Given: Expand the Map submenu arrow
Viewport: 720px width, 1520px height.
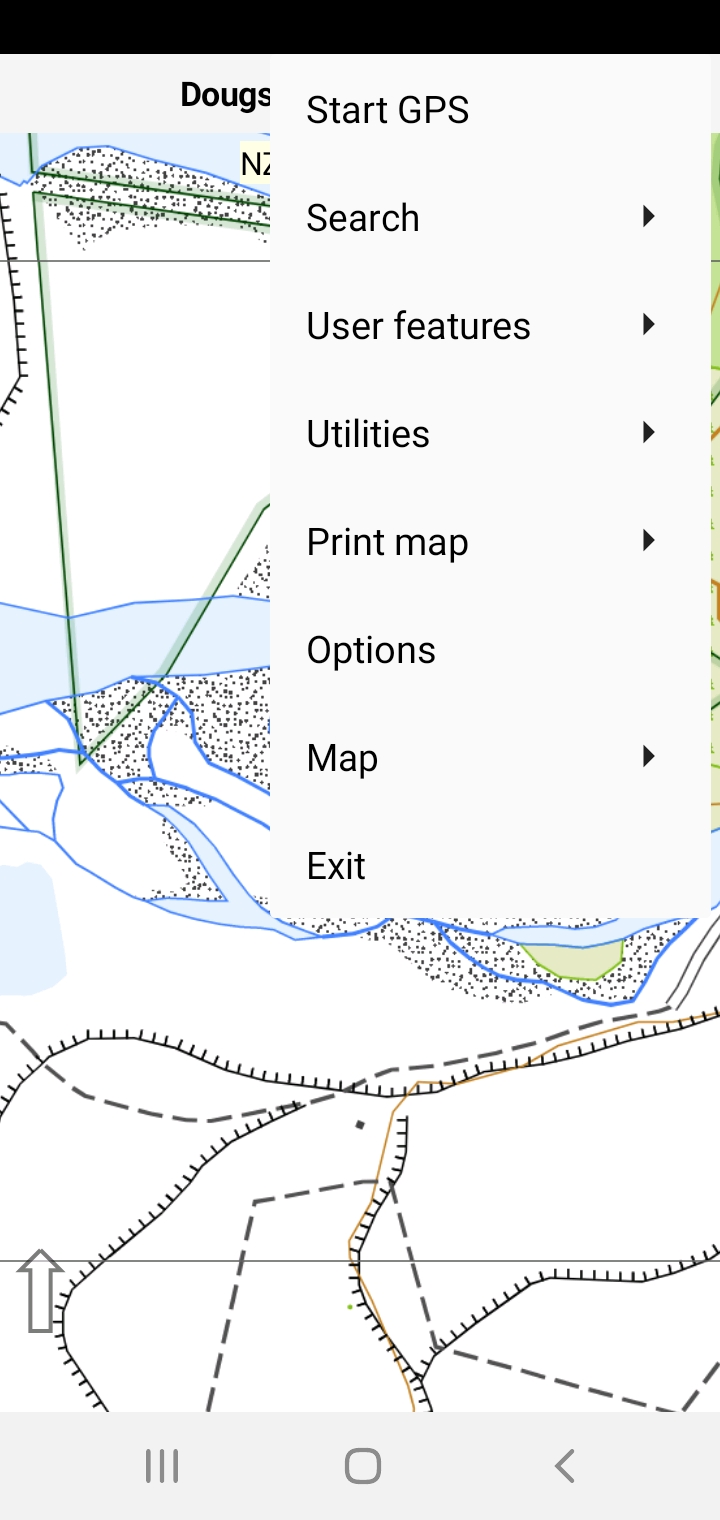Looking at the screenshot, I should click(649, 757).
